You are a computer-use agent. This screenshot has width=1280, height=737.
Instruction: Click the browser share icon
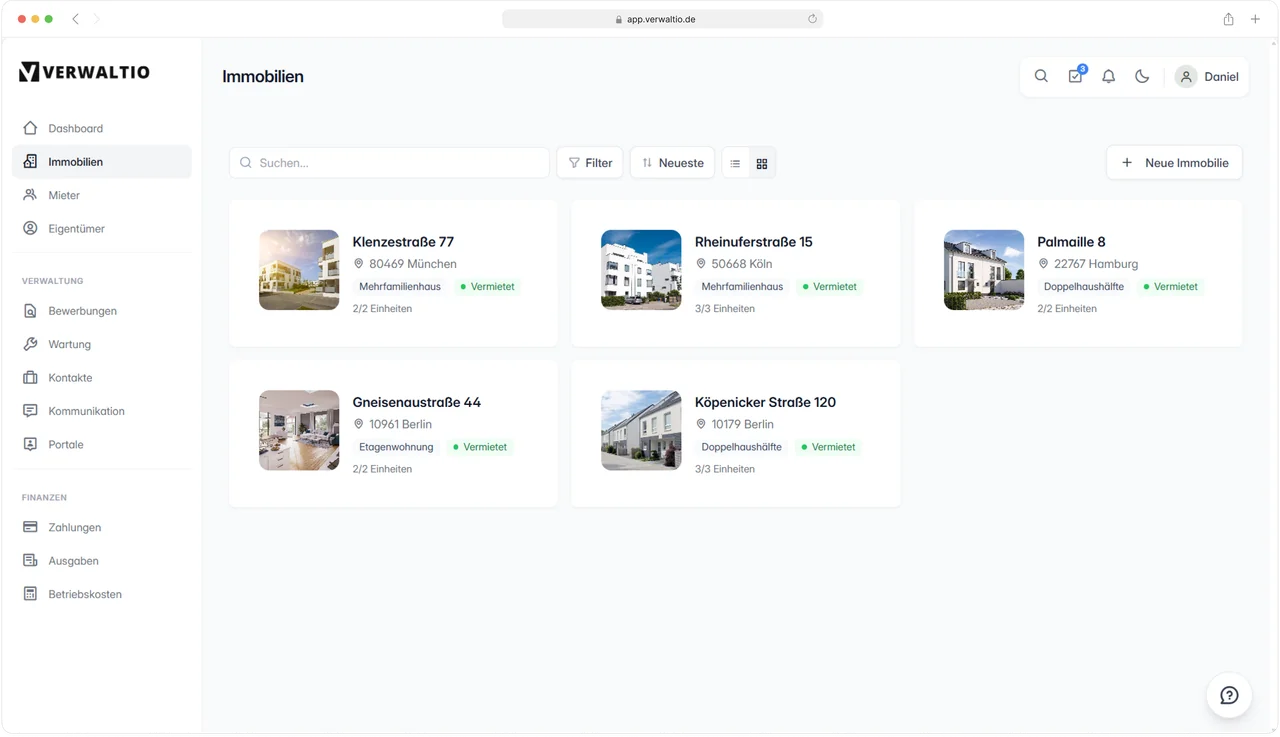tap(1228, 19)
